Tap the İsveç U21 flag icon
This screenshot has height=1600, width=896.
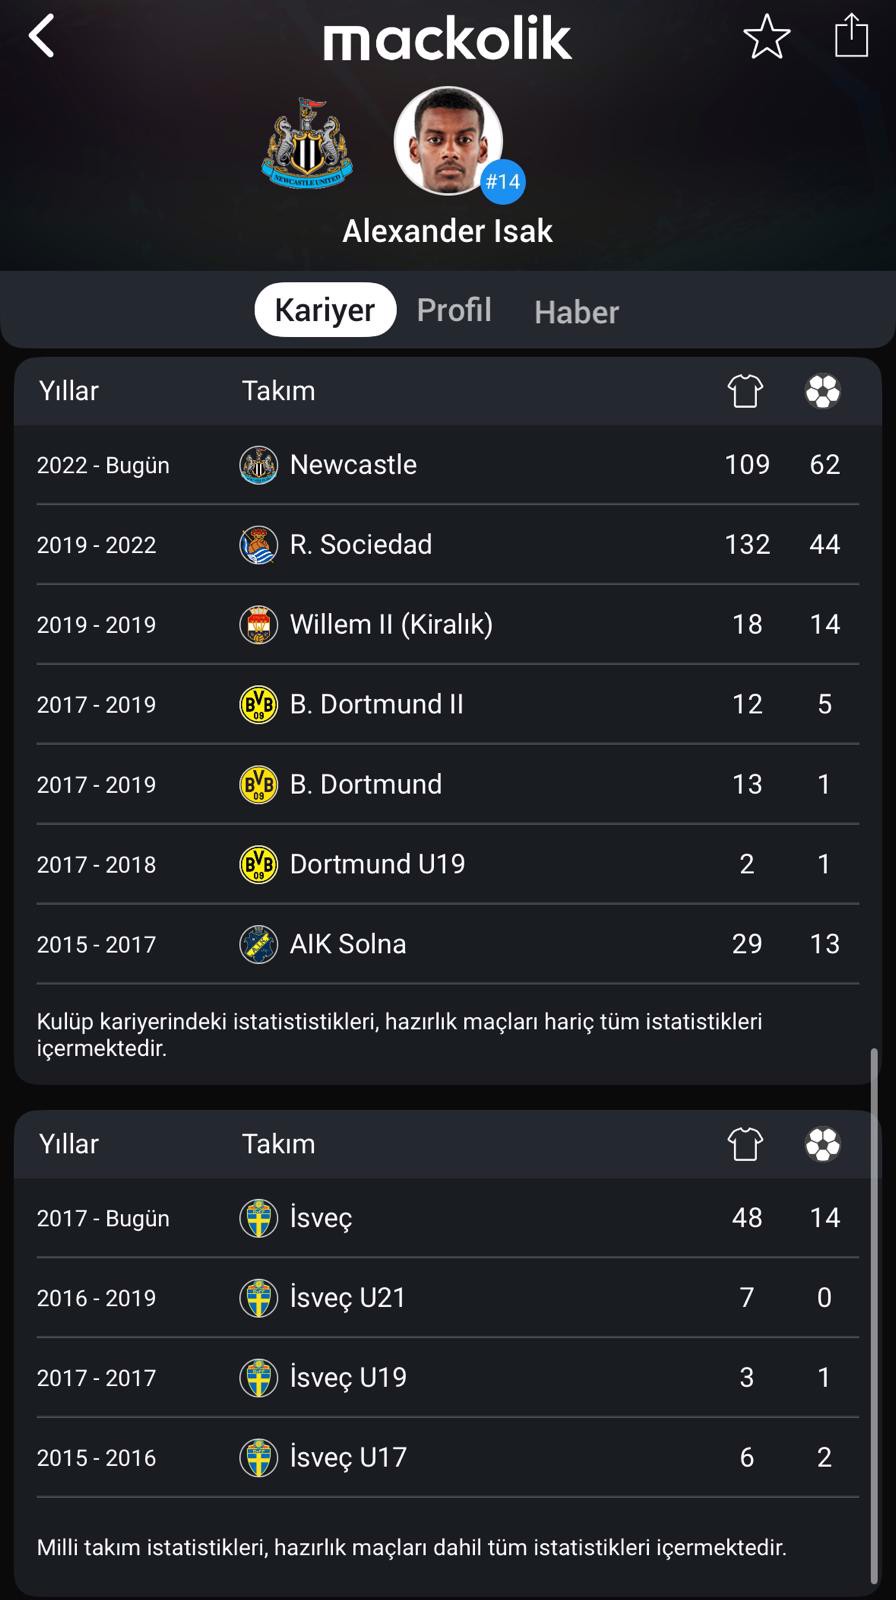tap(259, 1298)
